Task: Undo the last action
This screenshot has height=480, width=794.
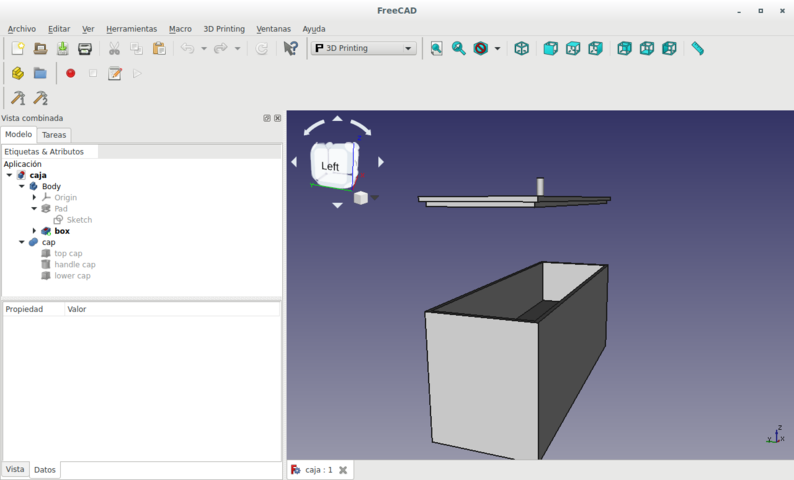Action: [x=187, y=49]
